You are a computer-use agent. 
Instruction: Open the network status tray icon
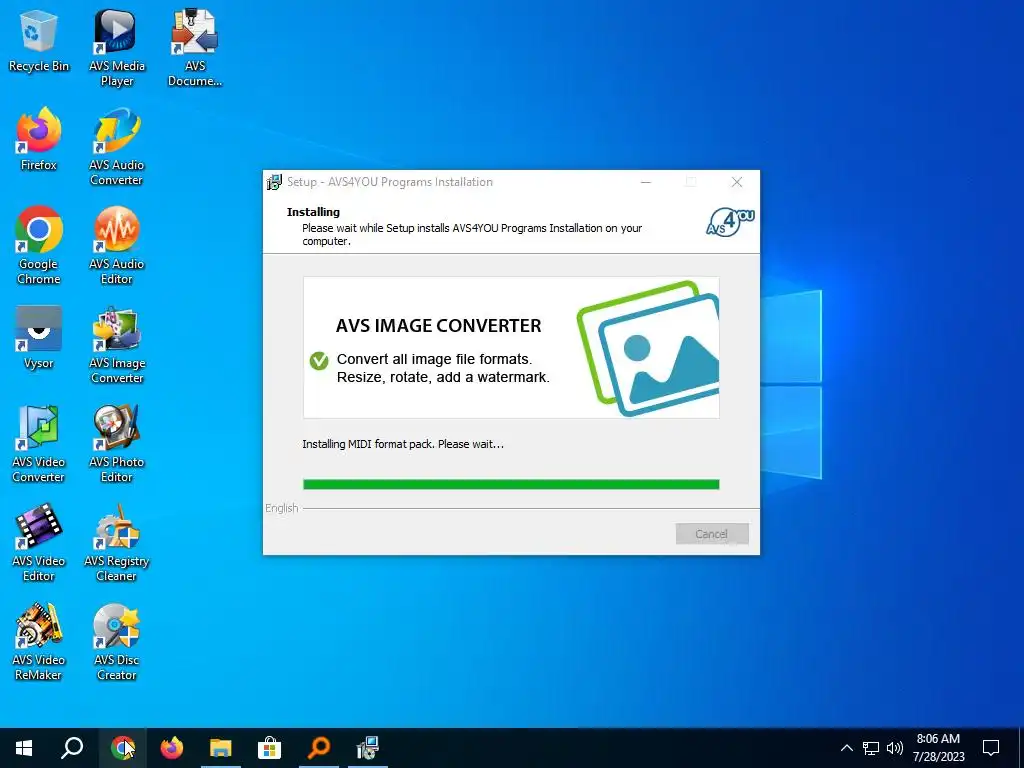871,748
